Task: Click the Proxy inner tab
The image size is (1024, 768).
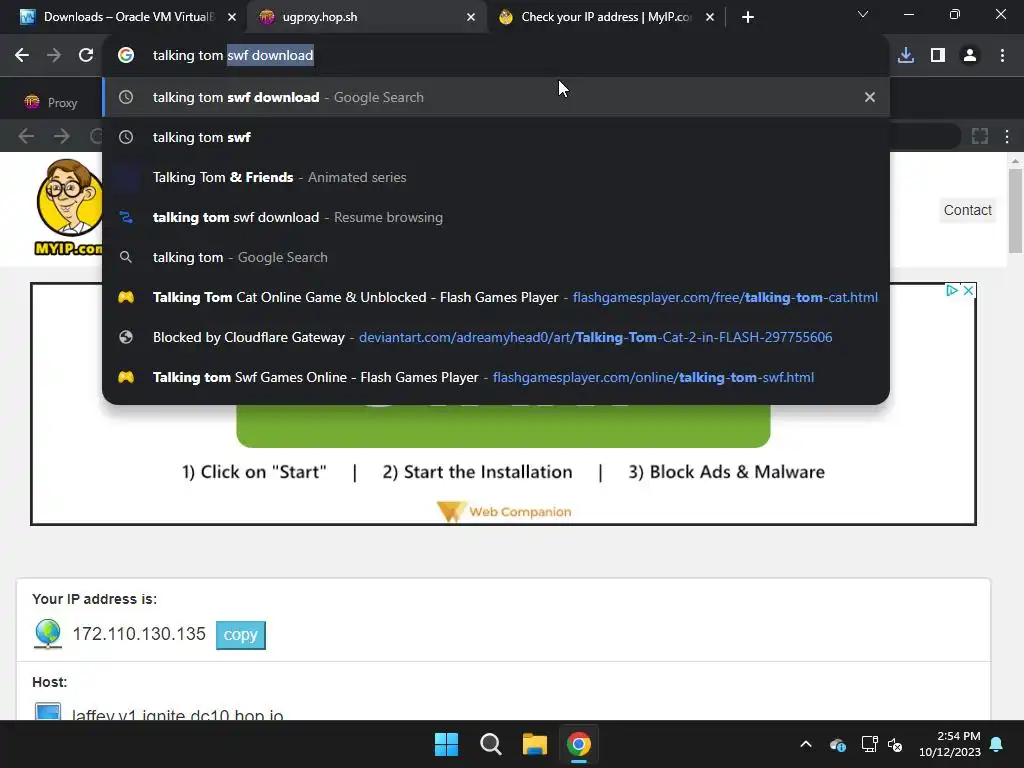Action: pyautogui.click(x=51, y=103)
